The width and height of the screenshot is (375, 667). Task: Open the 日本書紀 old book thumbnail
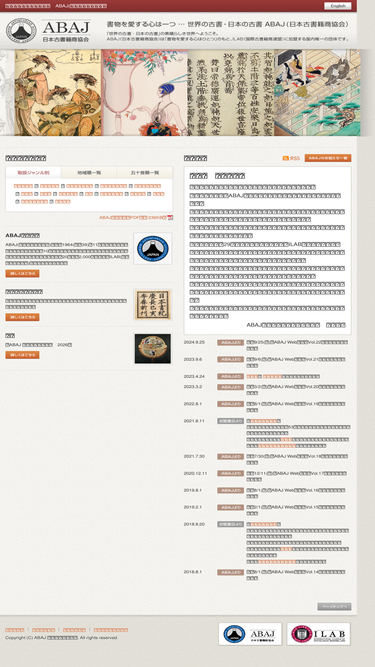(x=153, y=305)
